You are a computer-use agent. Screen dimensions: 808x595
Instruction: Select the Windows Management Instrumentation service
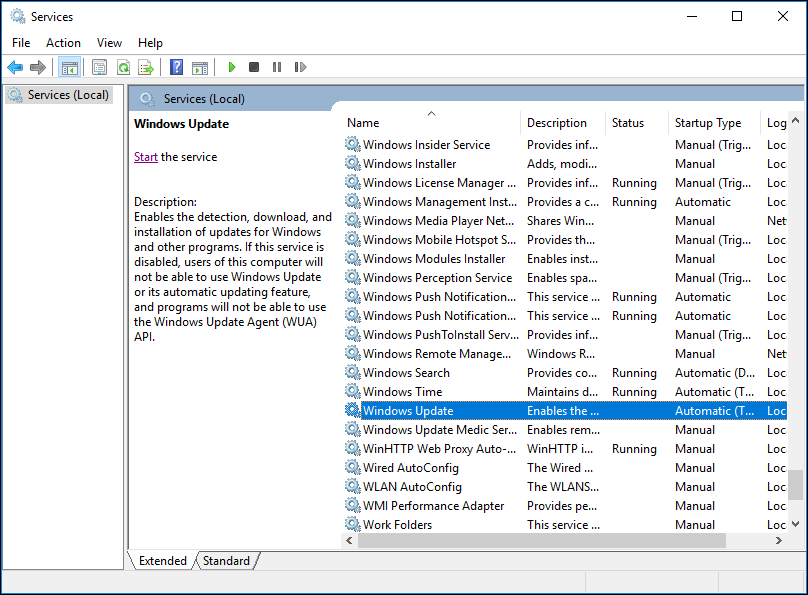pyautogui.click(x=565, y=201)
